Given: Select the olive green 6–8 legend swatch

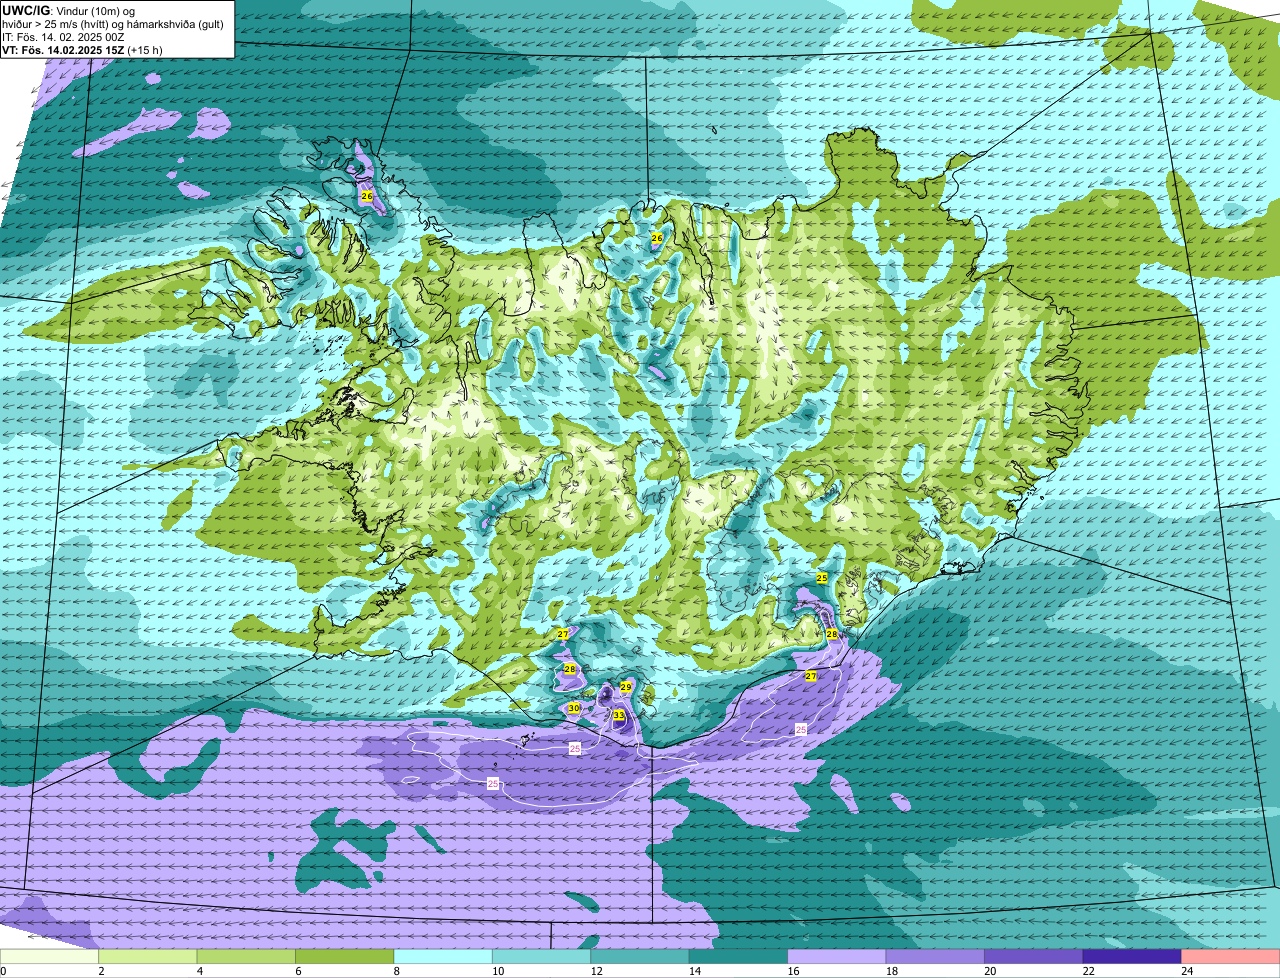Looking at the screenshot, I should tap(345, 957).
